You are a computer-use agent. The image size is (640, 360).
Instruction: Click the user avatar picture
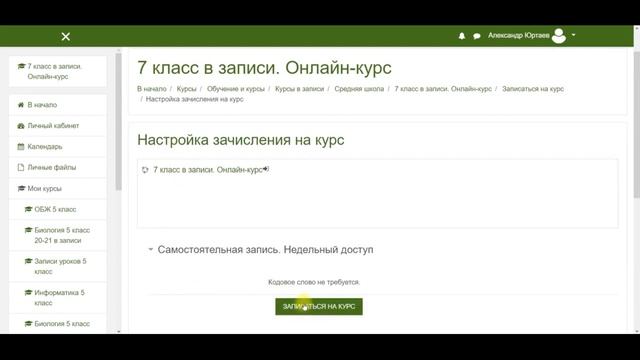pos(559,36)
